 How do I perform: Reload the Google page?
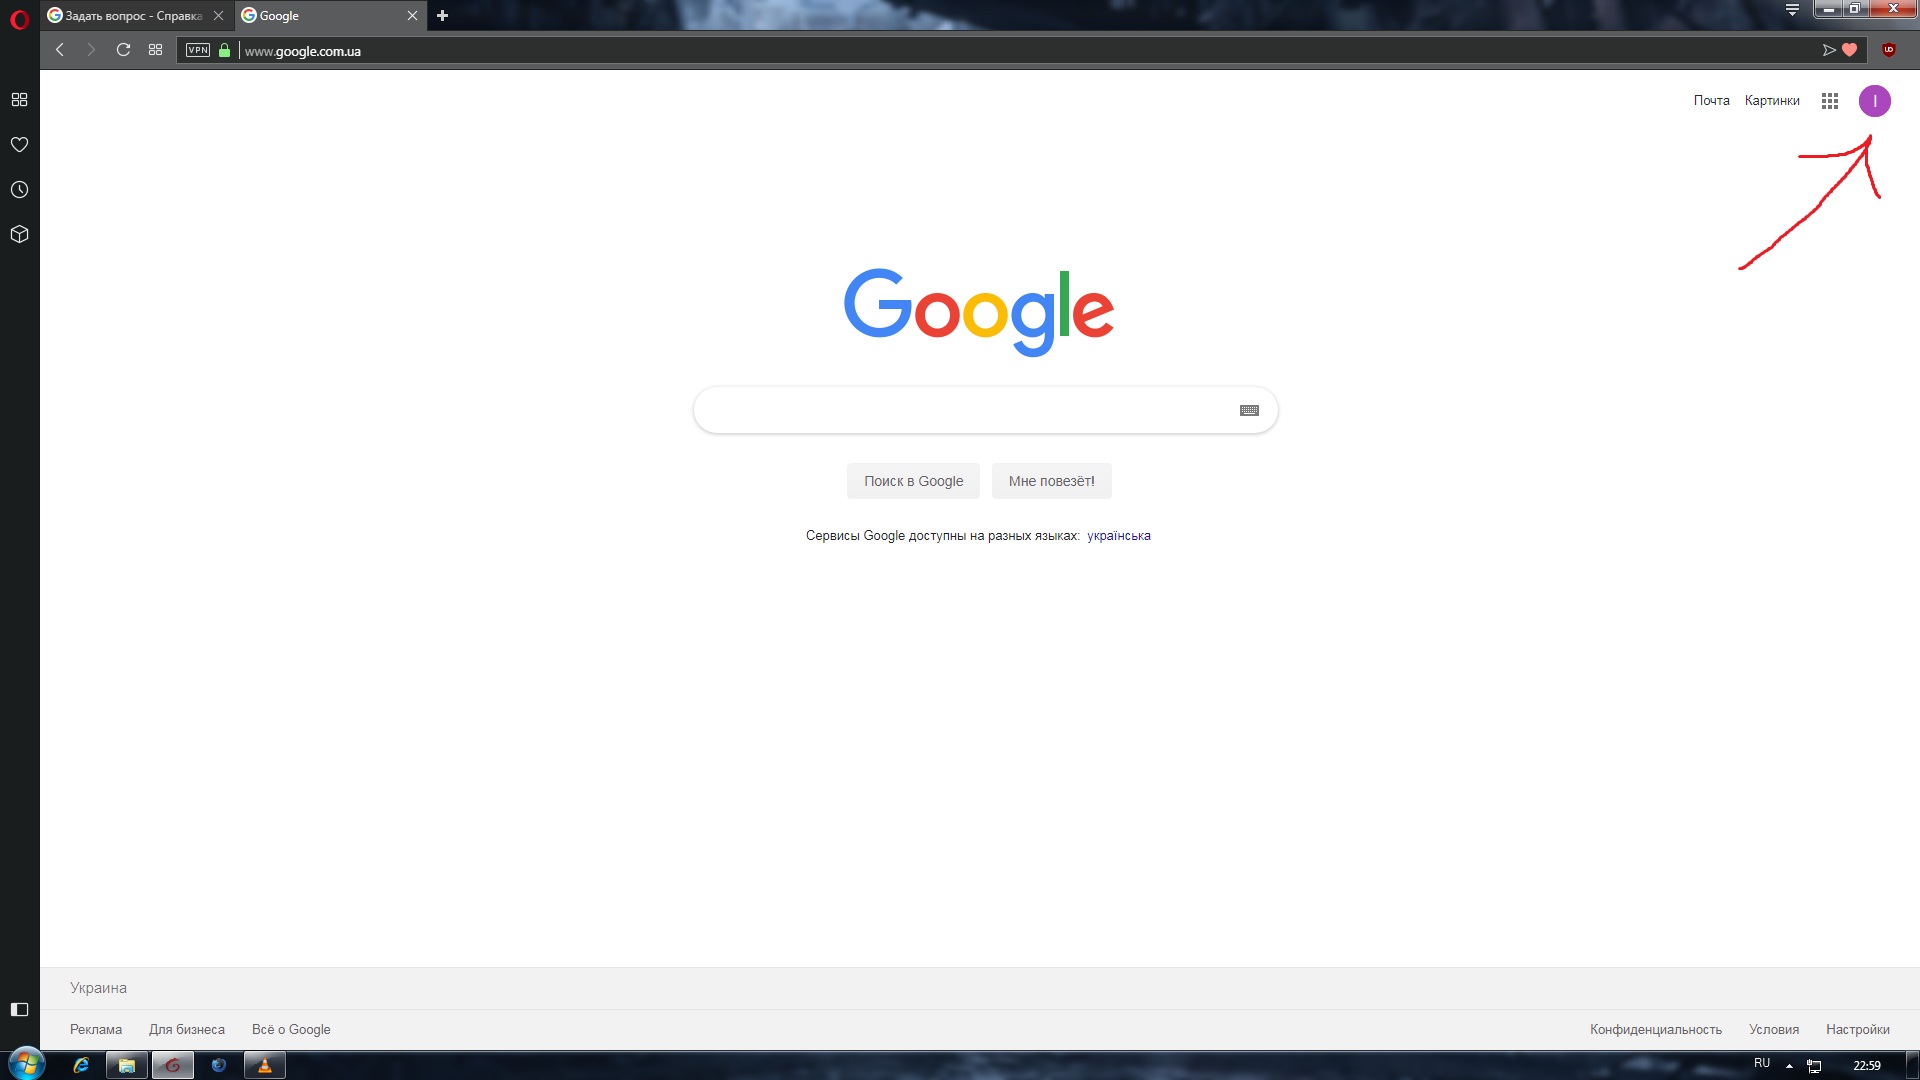[123, 50]
